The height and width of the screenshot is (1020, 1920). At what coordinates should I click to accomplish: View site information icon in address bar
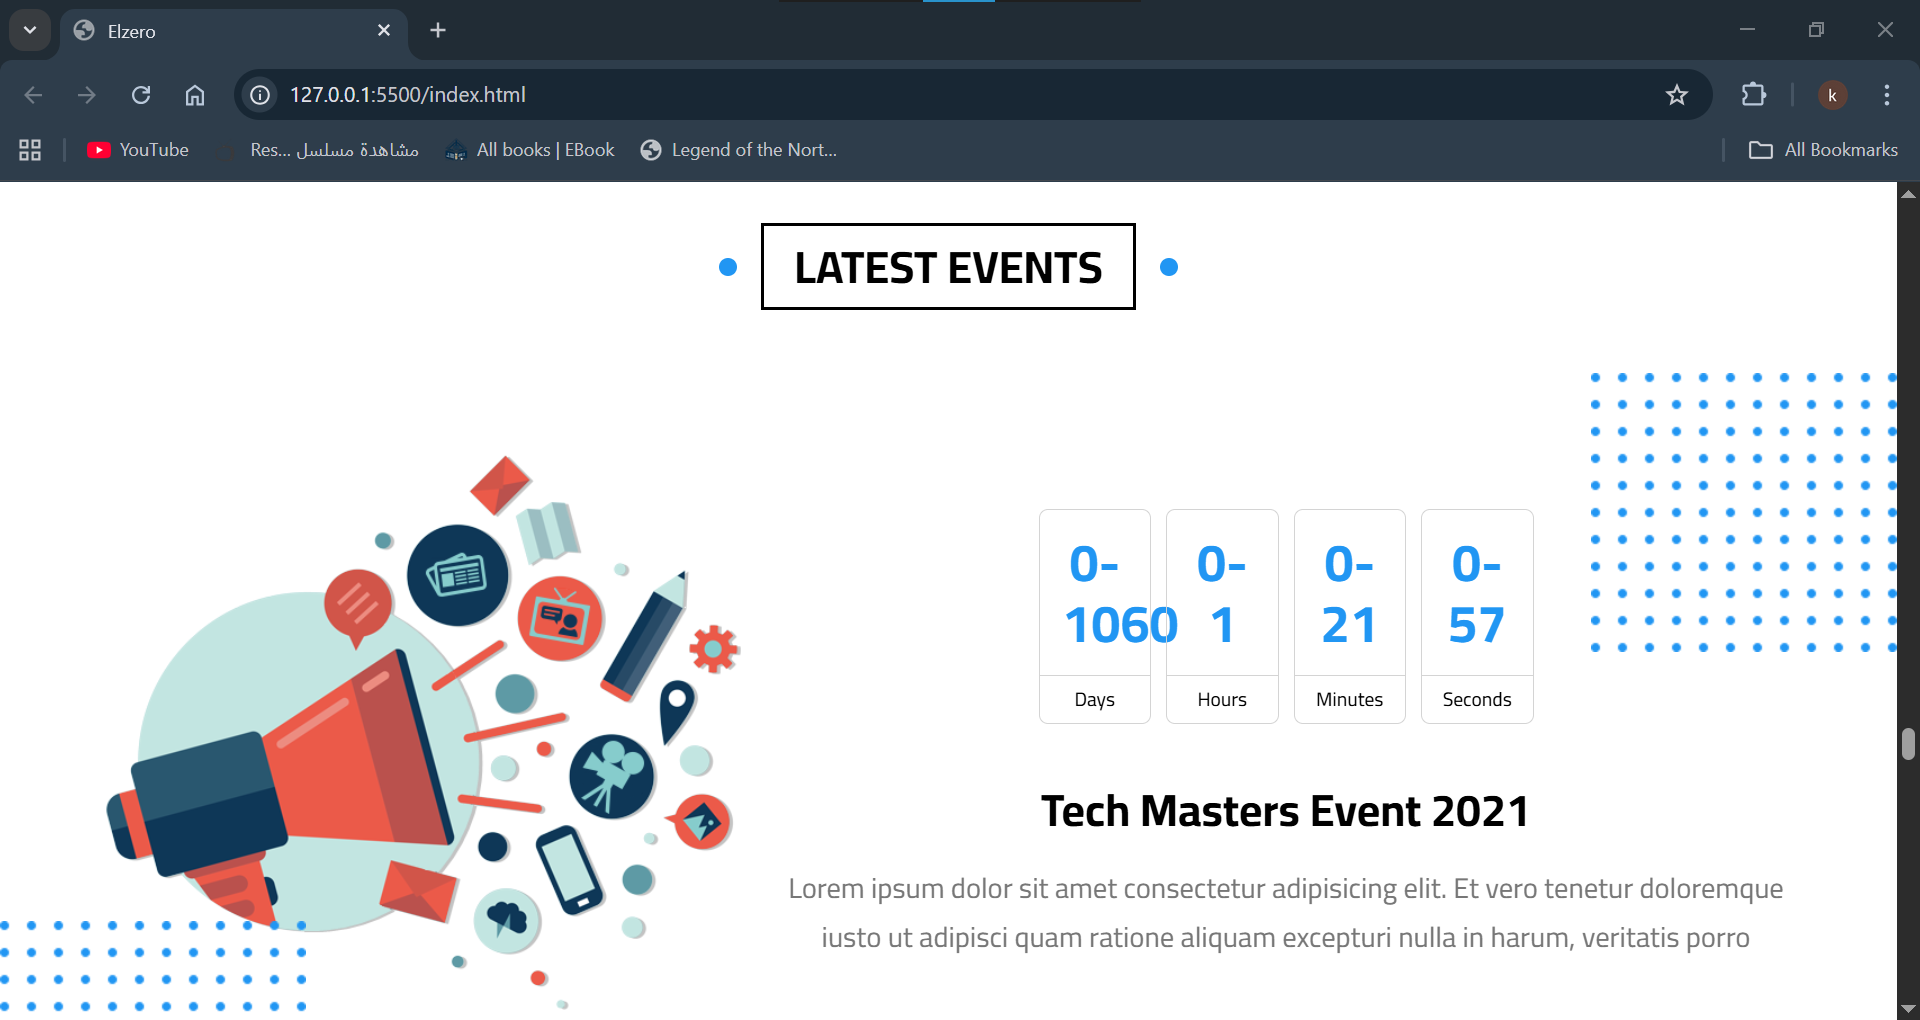coord(260,95)
